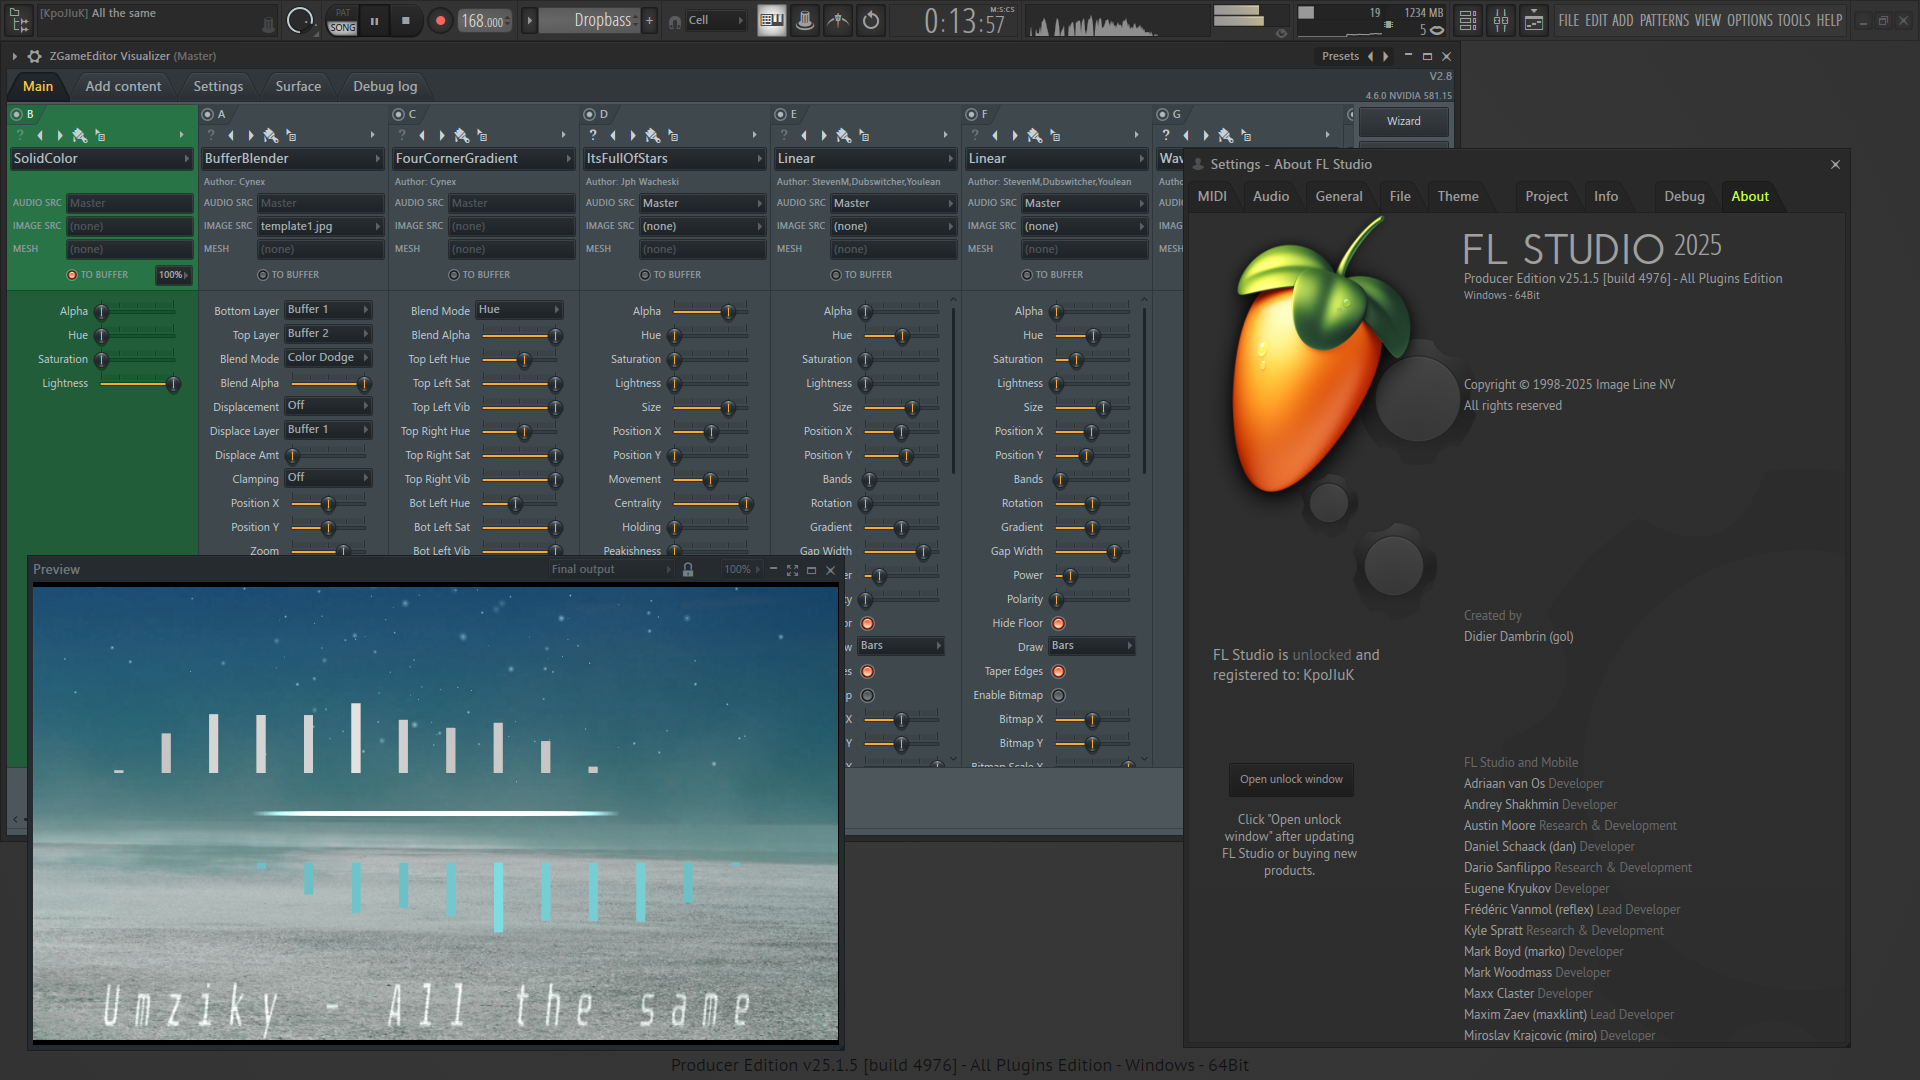Lock the preview with the padlock icon
Image resolution: width=1920 pixels, height=1080 pixels.
tap(688, 569)
